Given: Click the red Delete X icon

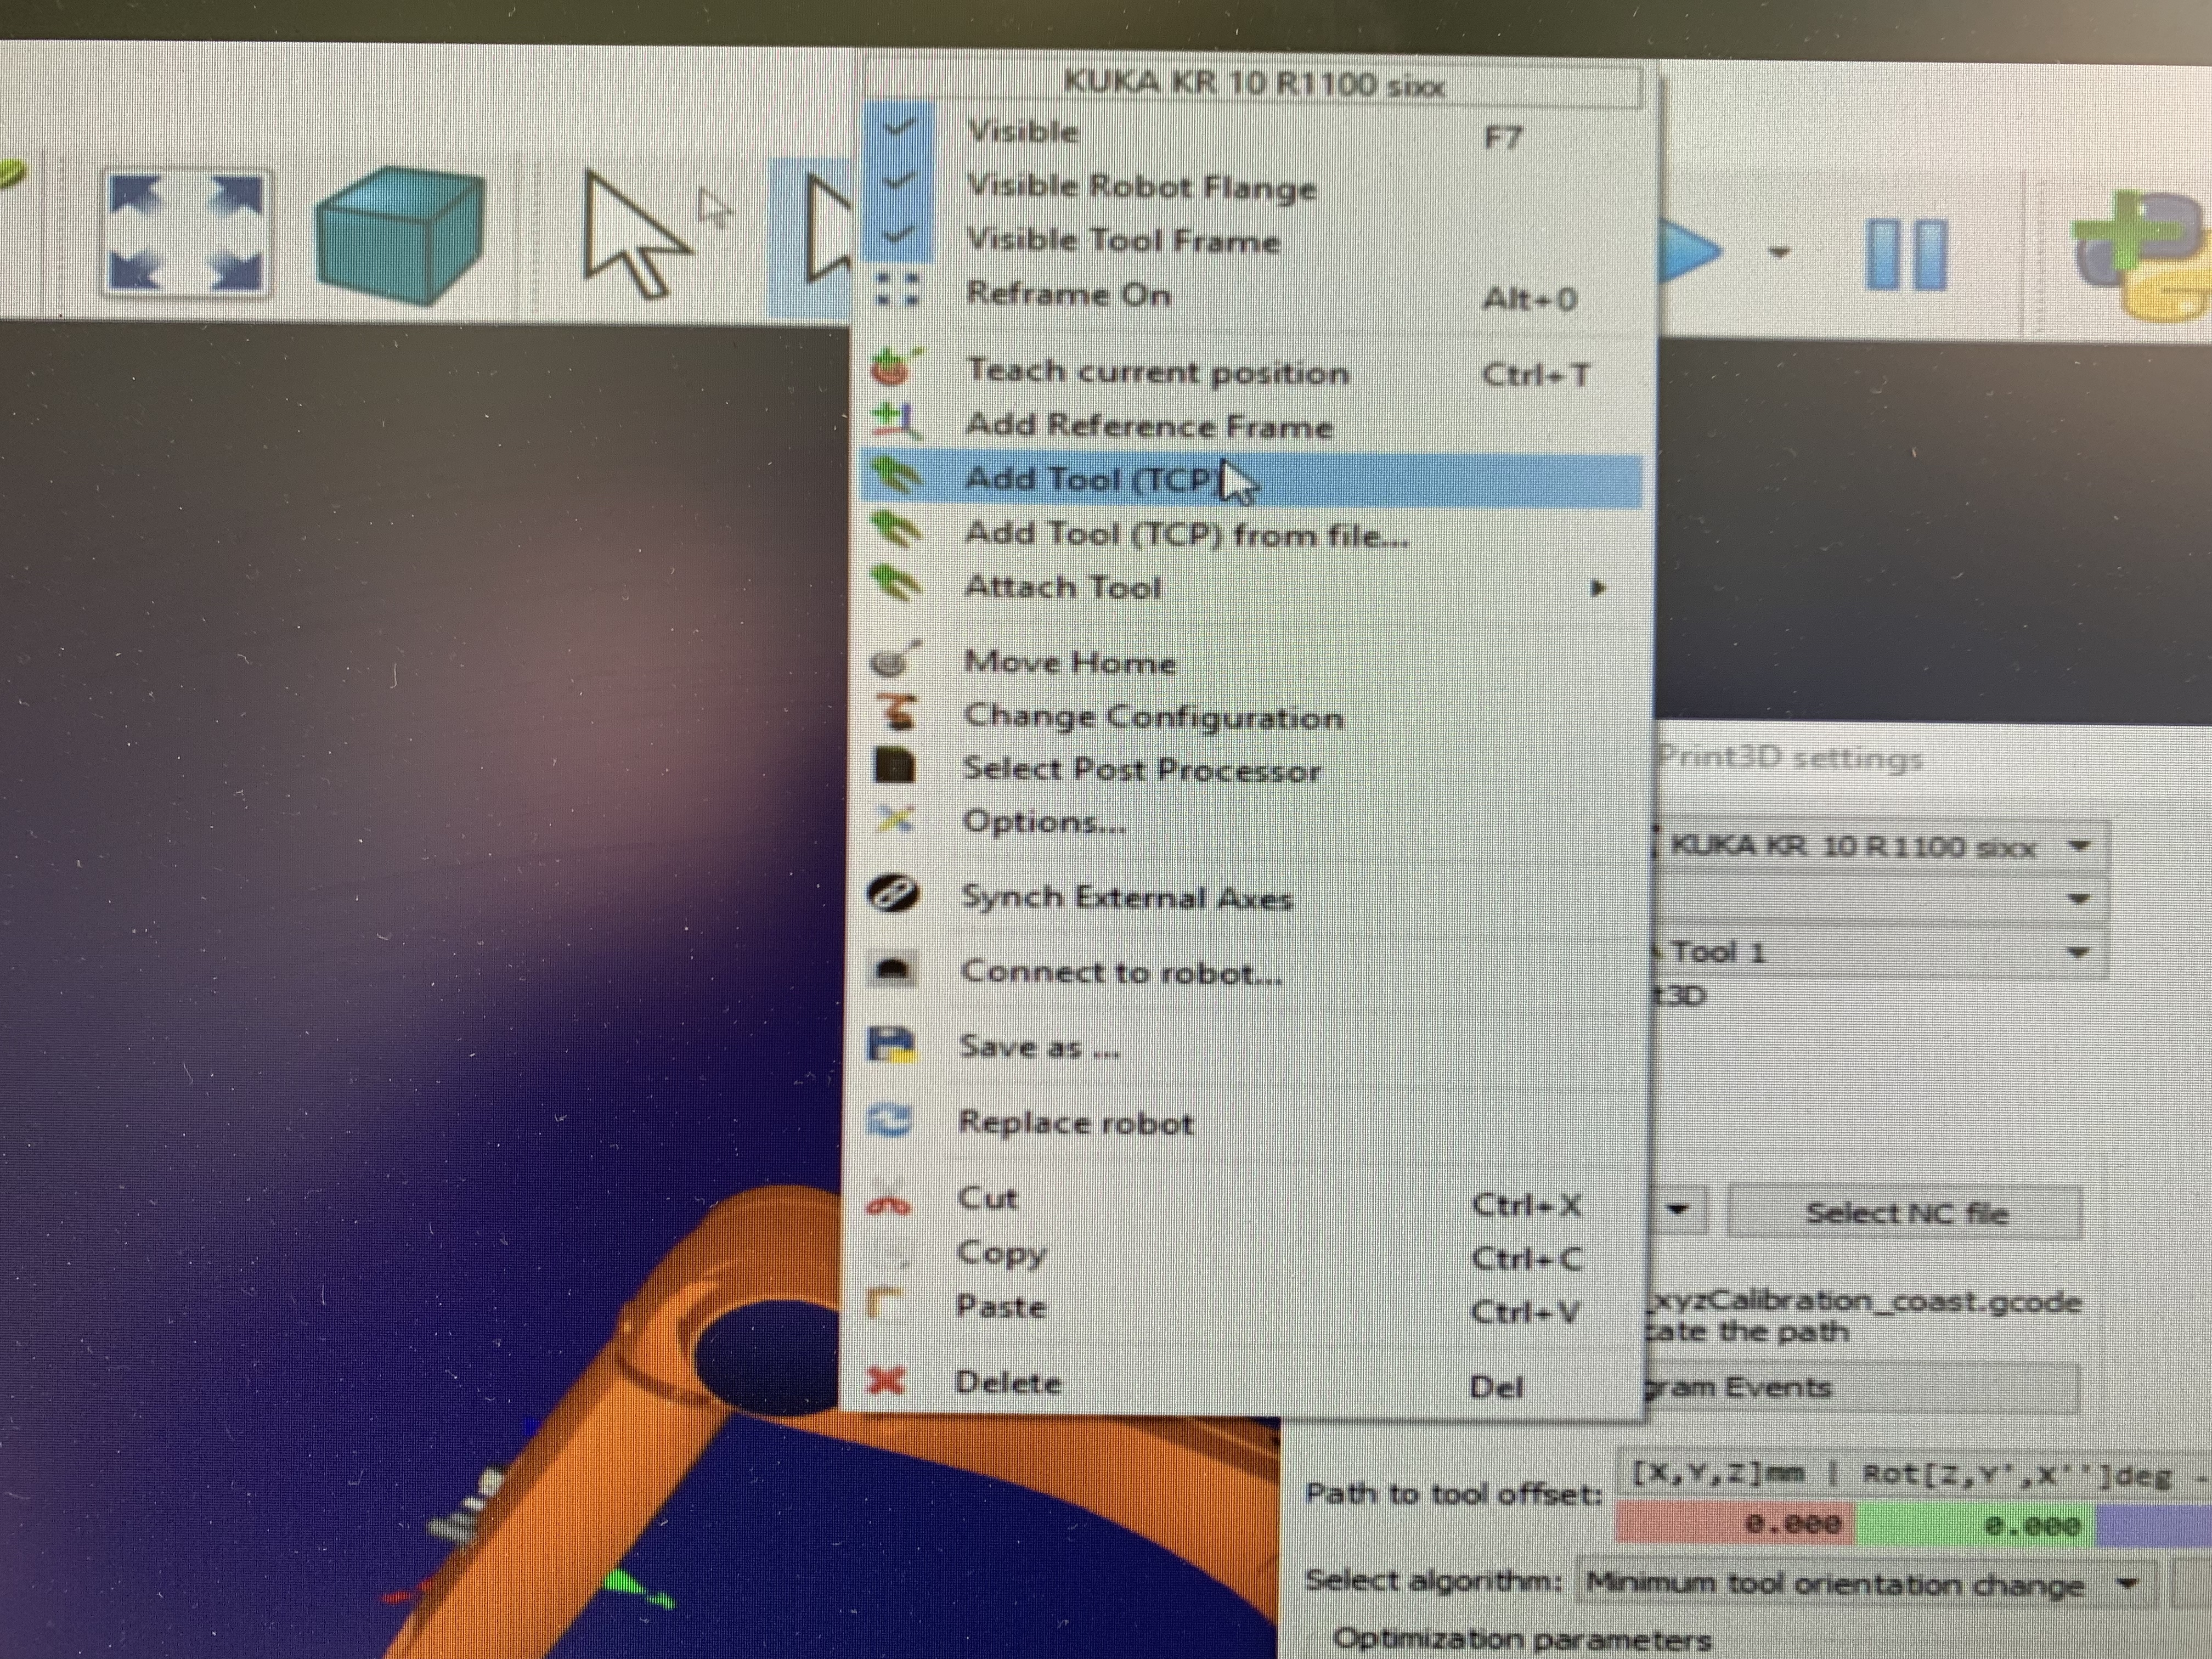Looking at the screenshot, I should [x=886, y=1382].
